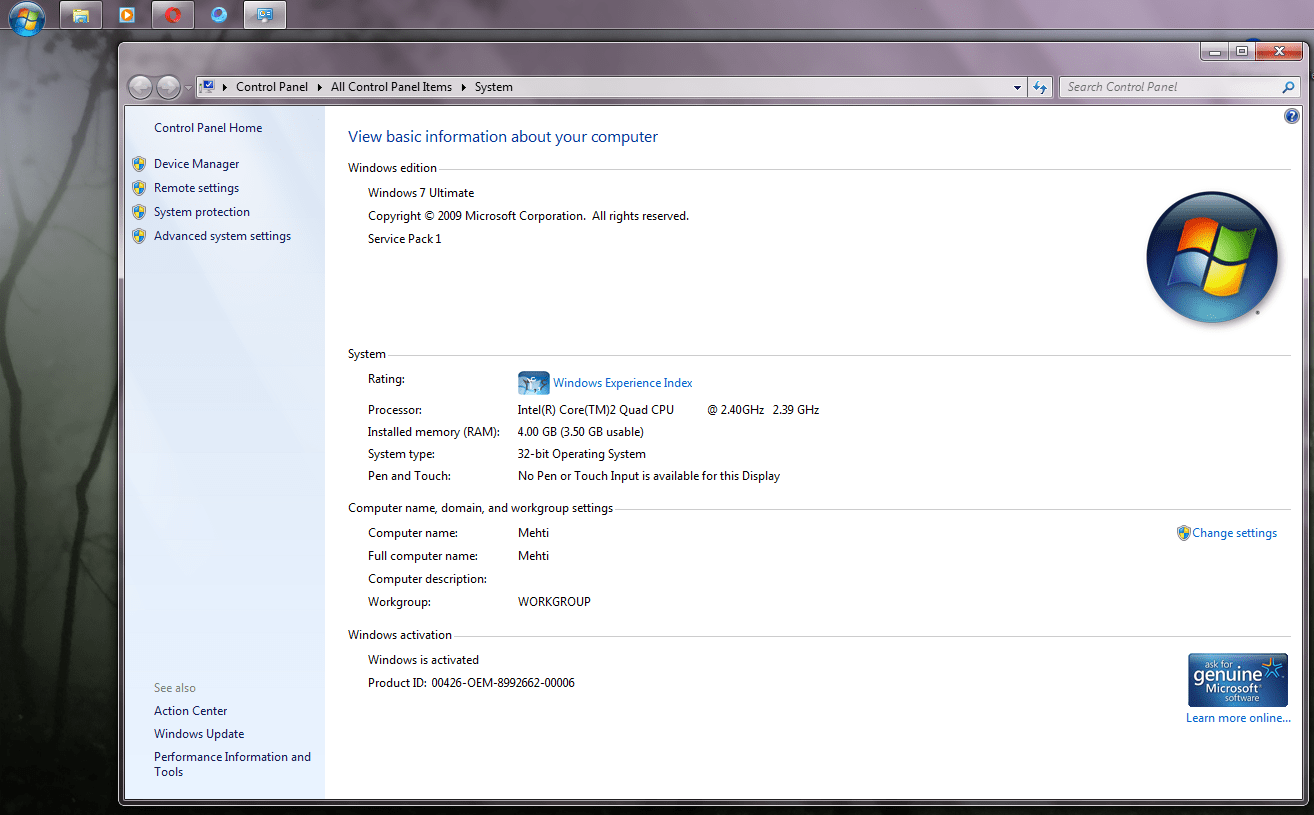This screenshot has width=1314, height=815.
Task: Open Action Center from See also
Action: tap(191, 711)
